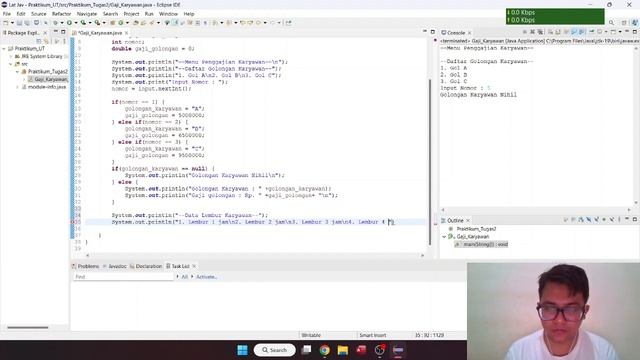Close the Gaji_Karyawan.java editor tab
640x360 pixels.
coord(127,33)
